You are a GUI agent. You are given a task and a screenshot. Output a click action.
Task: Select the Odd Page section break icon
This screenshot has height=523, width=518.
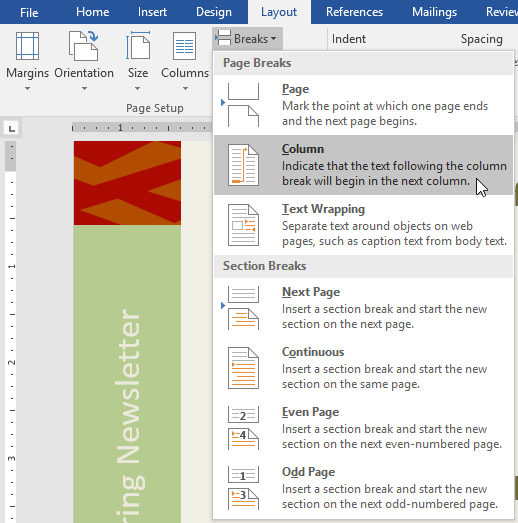pyautogui.click(x=243, y=488)
